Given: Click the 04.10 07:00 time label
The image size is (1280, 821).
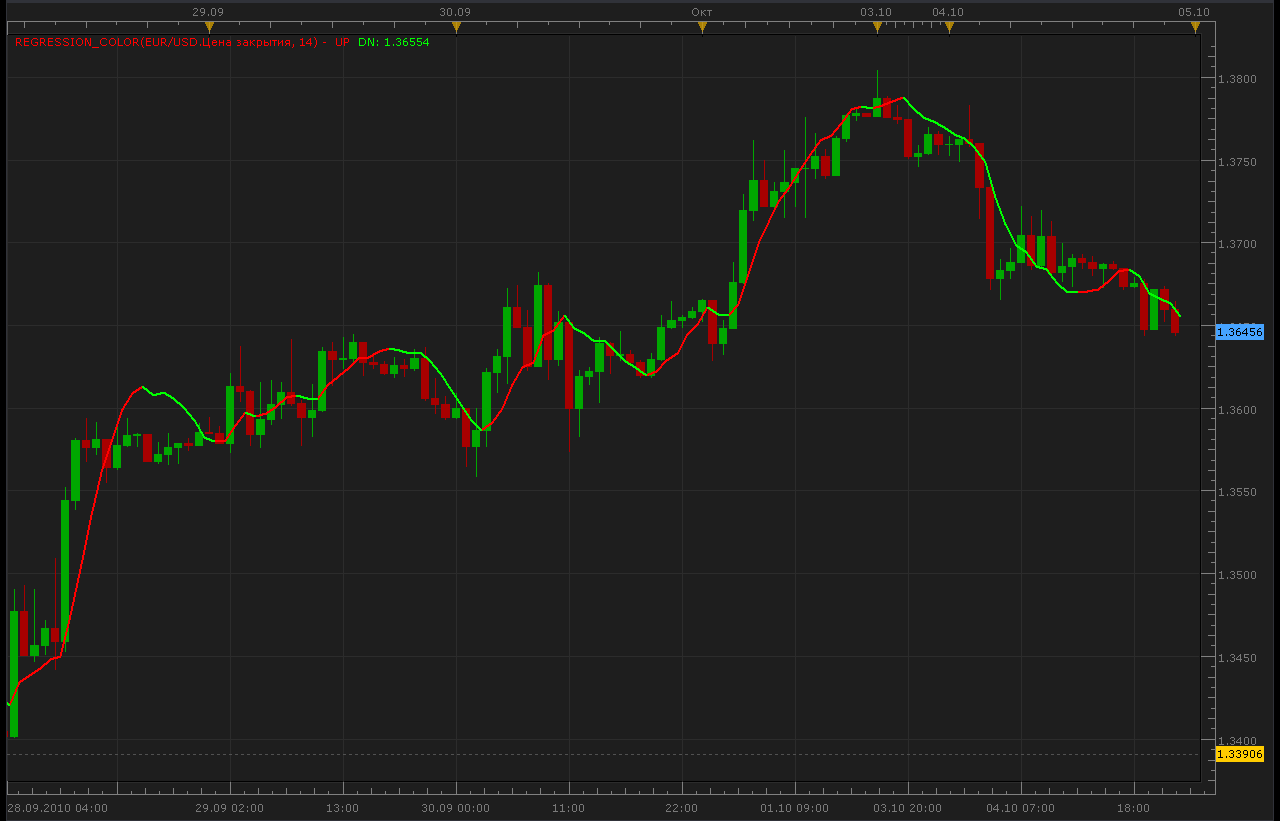Looking at the screenshot, I should [x=1021, y=808].
